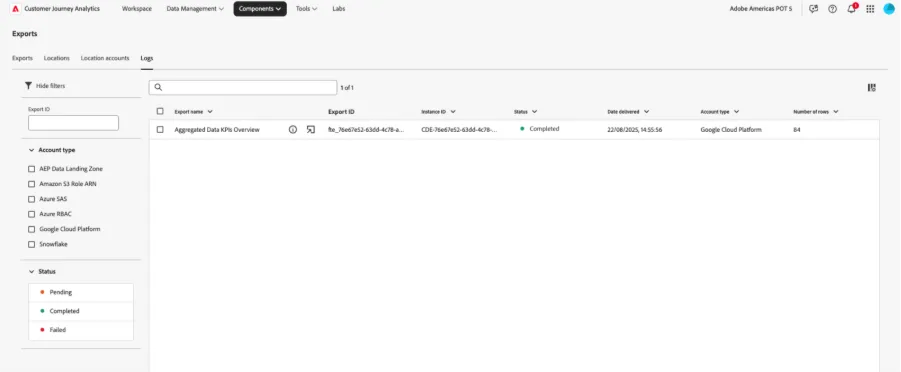Open the app switcher grid icon
This screenshot has width=901, height=372.
click(870, 9)
